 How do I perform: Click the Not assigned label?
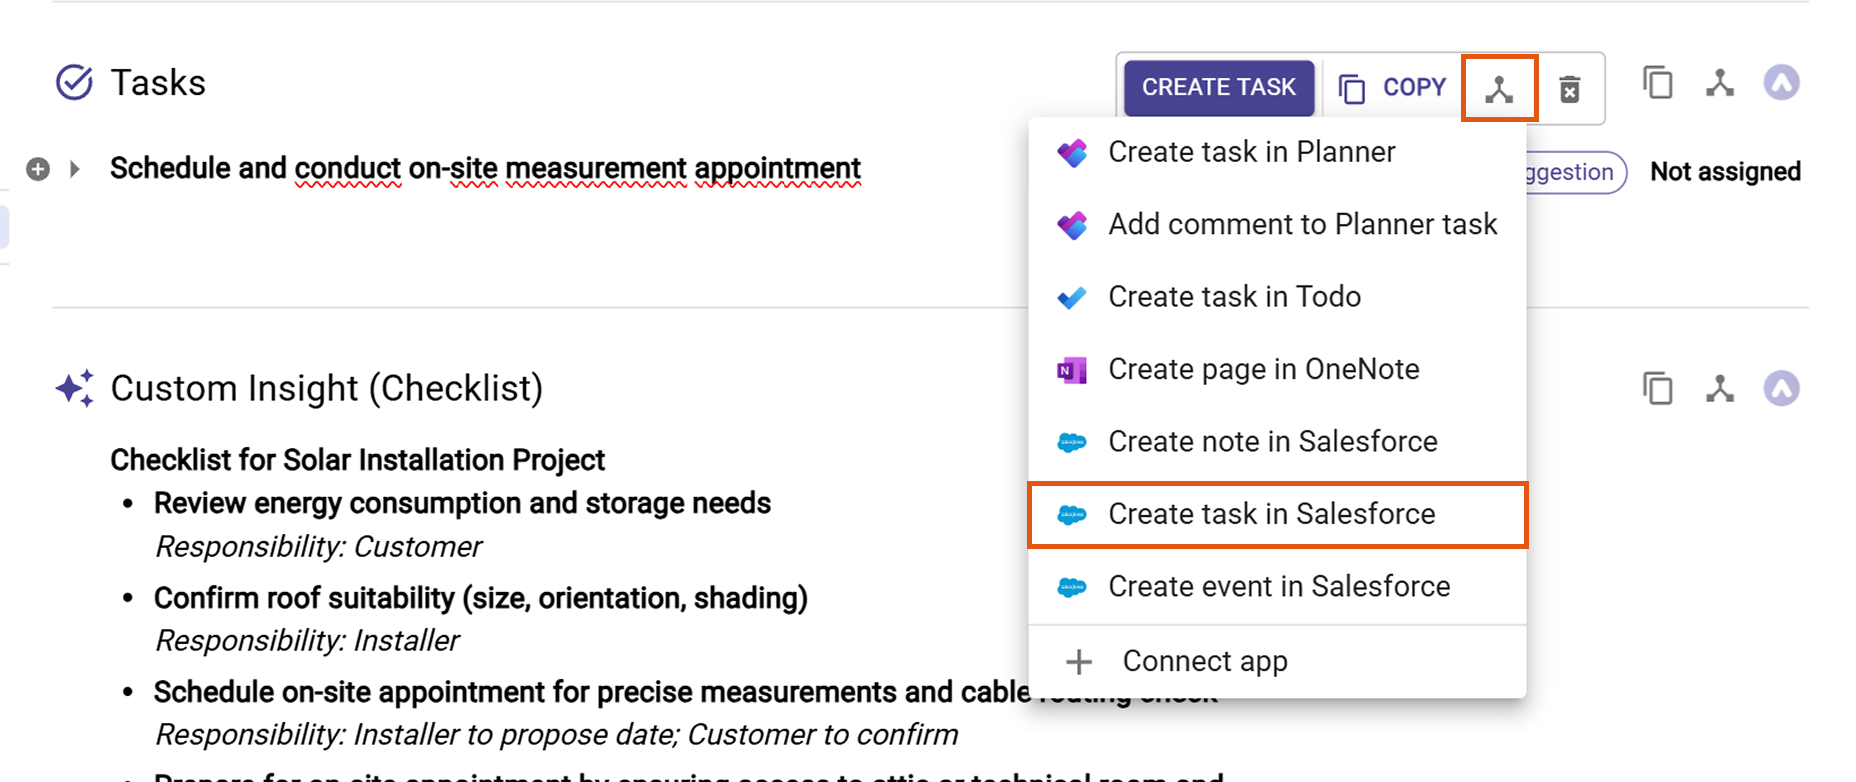1725,172
